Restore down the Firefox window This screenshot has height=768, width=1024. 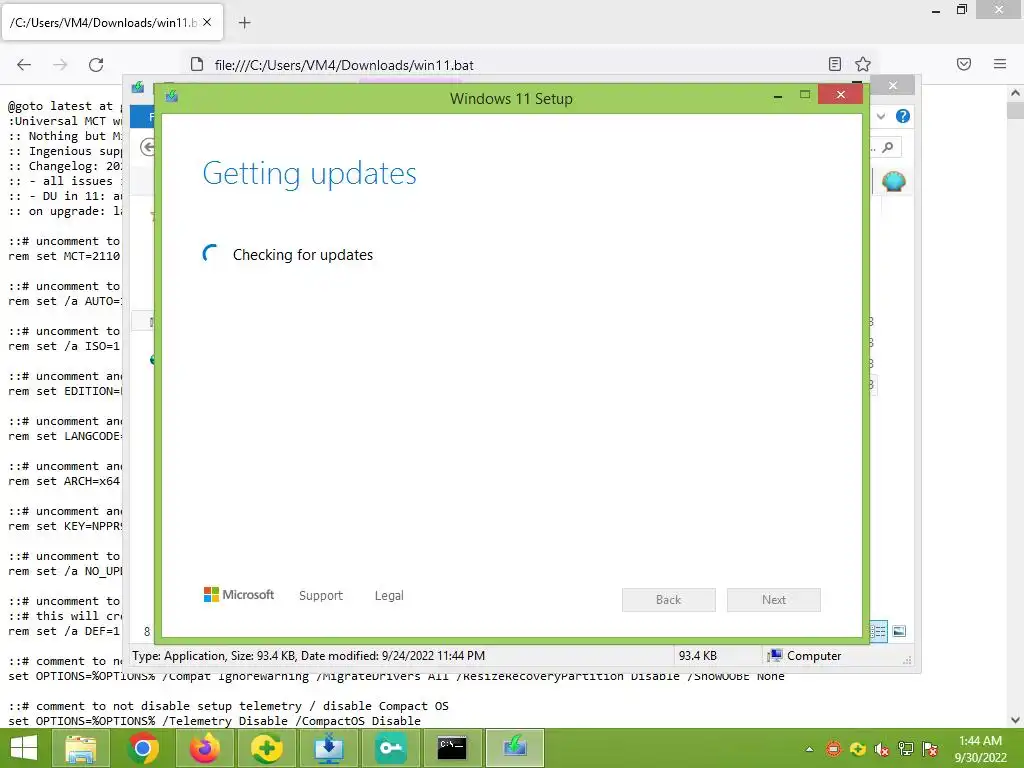click(961, 9)
